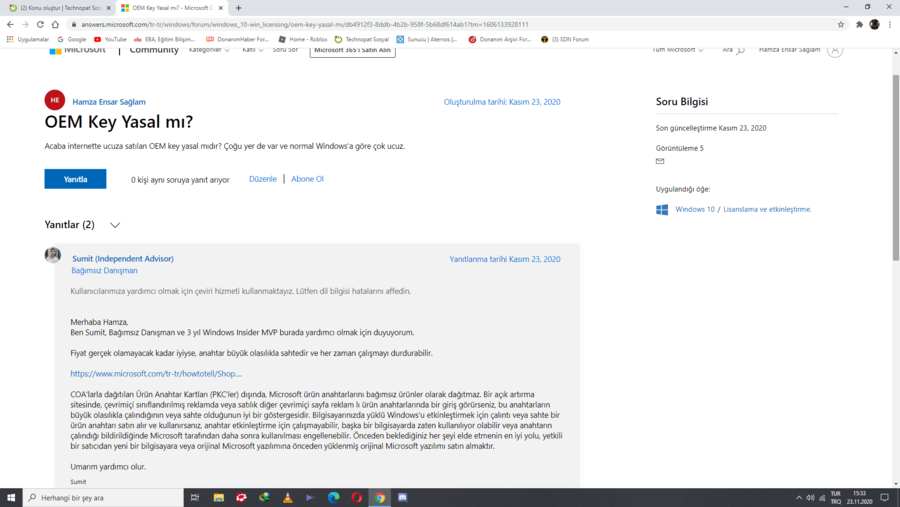Open the Donanım Arşivi Forum bookmark
Screen dimensions: 900x507
[x=500, y=39]
